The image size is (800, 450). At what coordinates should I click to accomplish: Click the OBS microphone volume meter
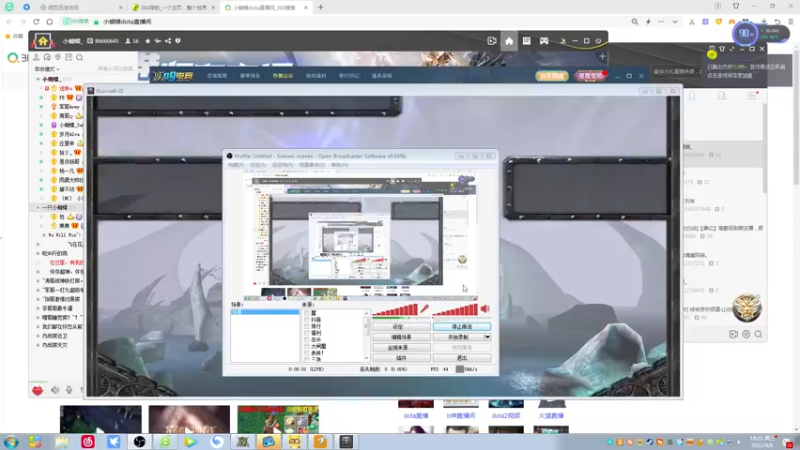(395, 309)
